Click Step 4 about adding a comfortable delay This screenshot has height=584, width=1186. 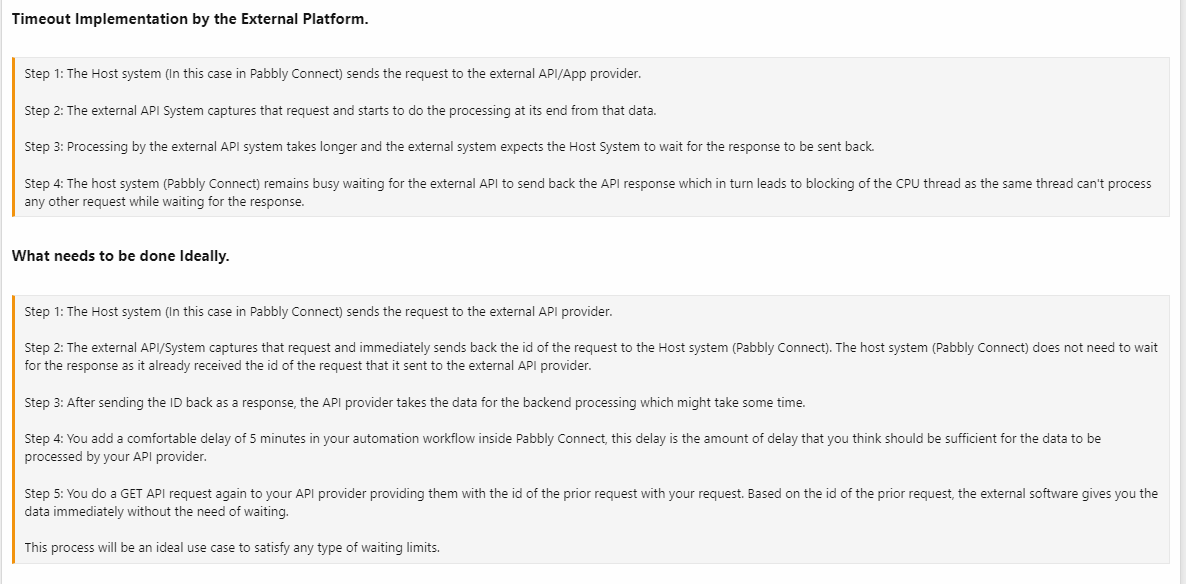coord(563,439)
